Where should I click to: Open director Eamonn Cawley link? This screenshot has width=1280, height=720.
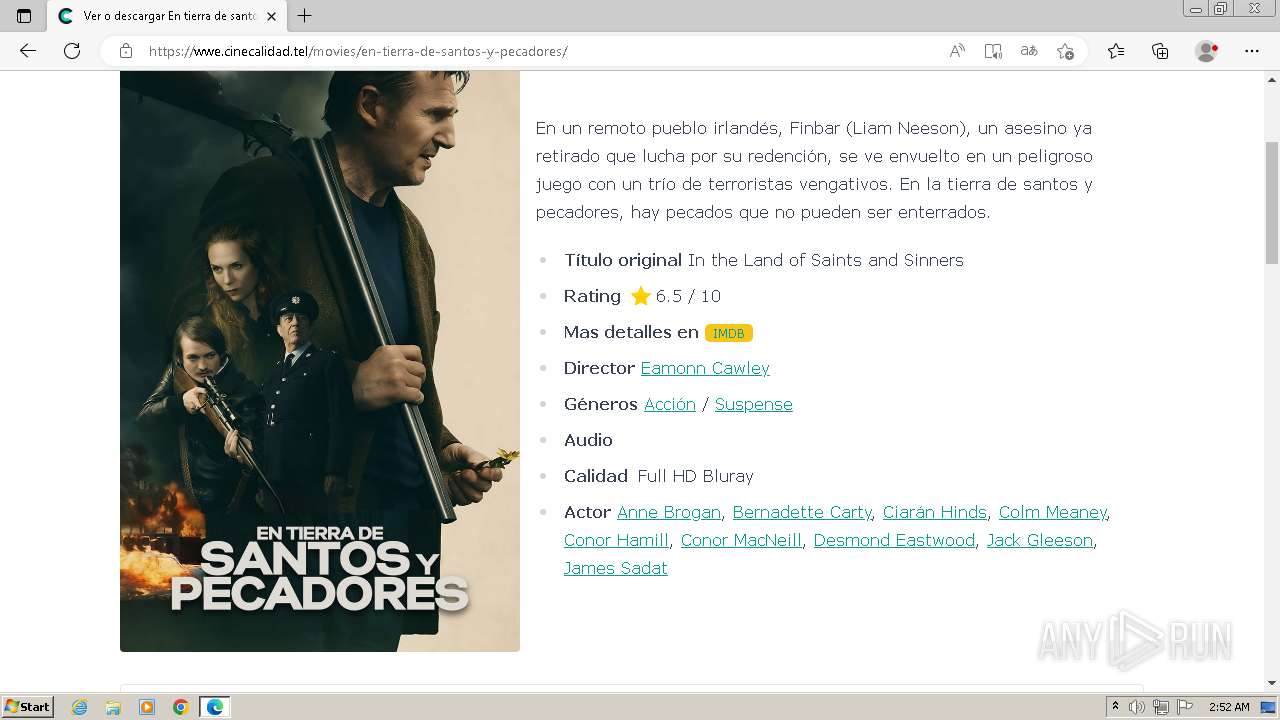coord(705,368)
